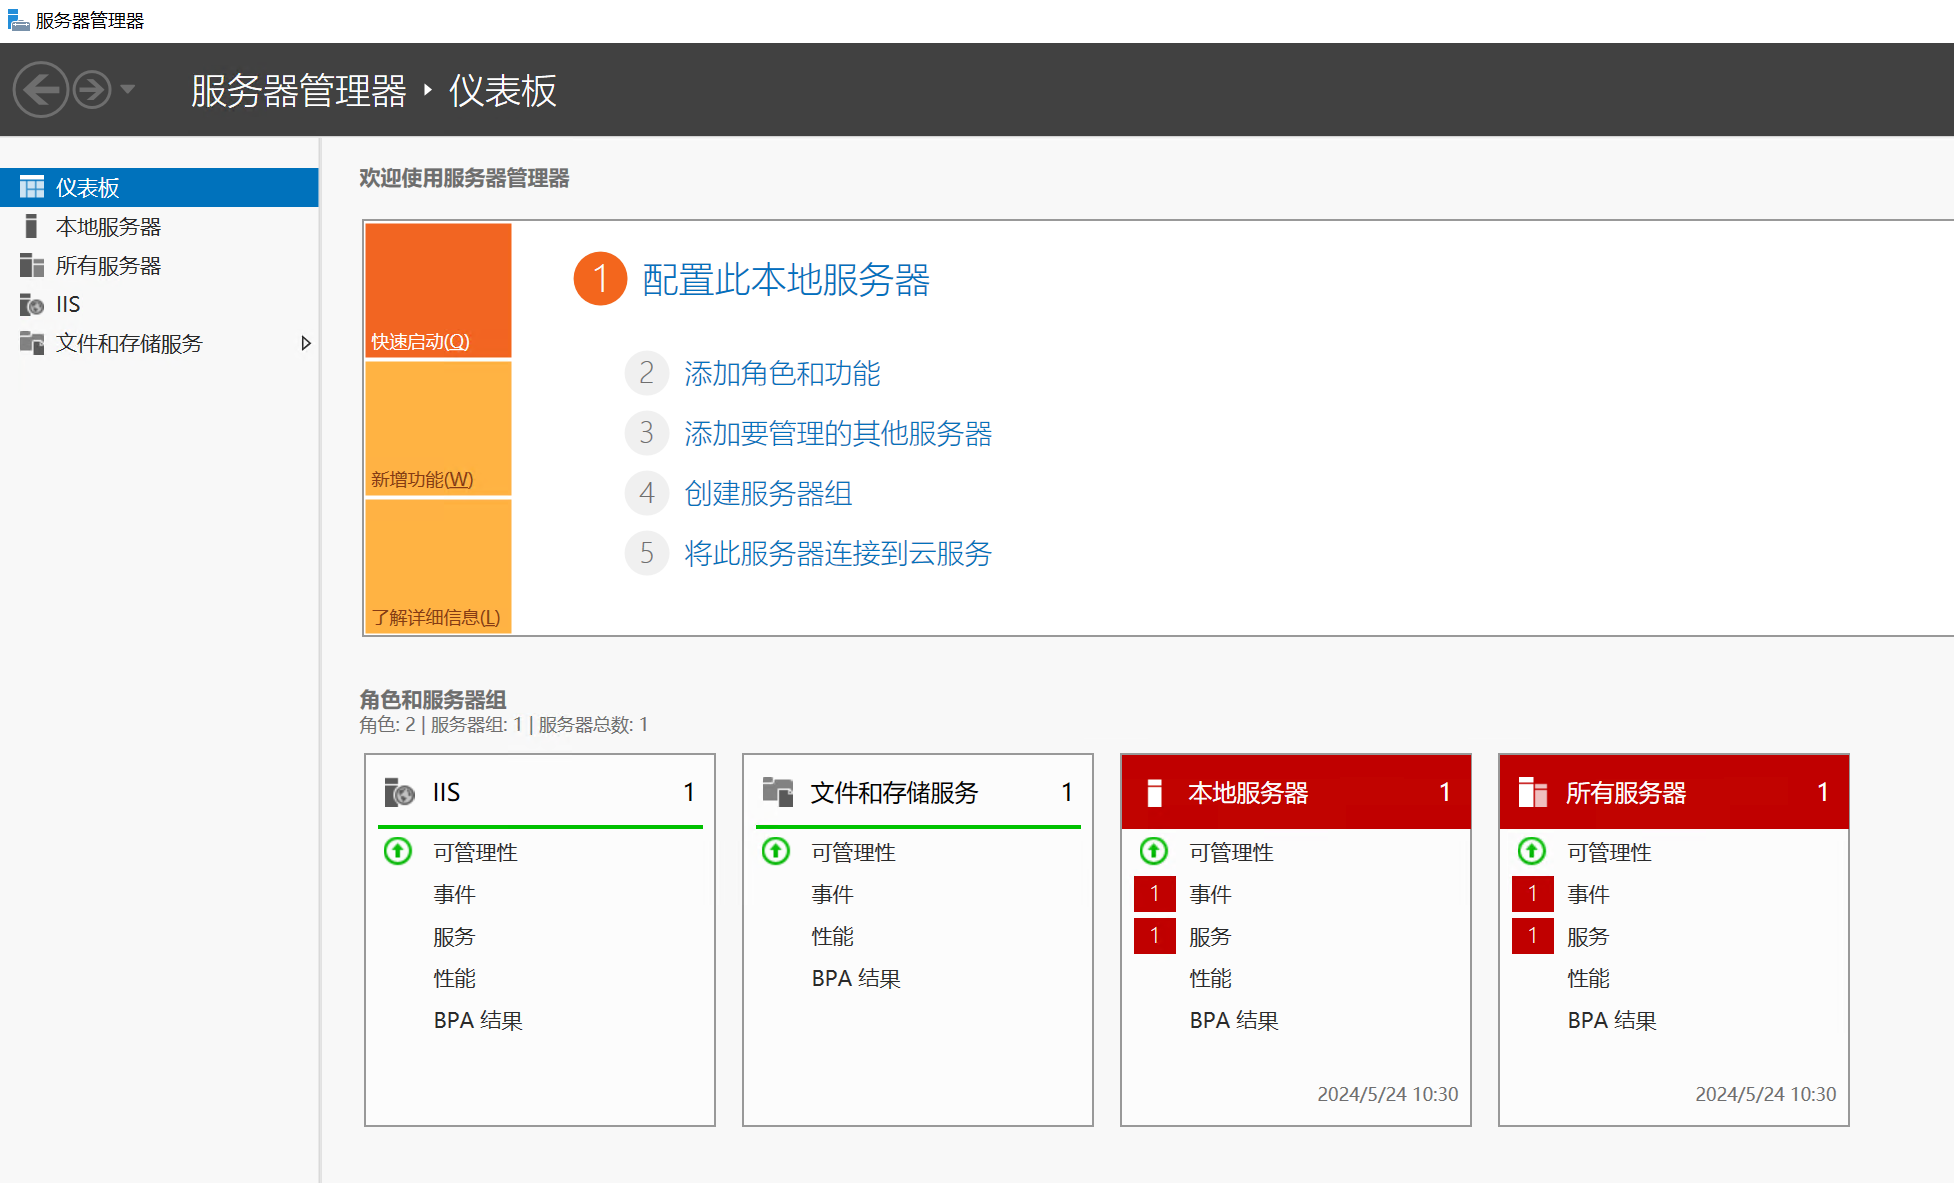This screenshot has height=1183, width=1954.
Task: Click the step 5 number circle
Action: pos(647,553)
